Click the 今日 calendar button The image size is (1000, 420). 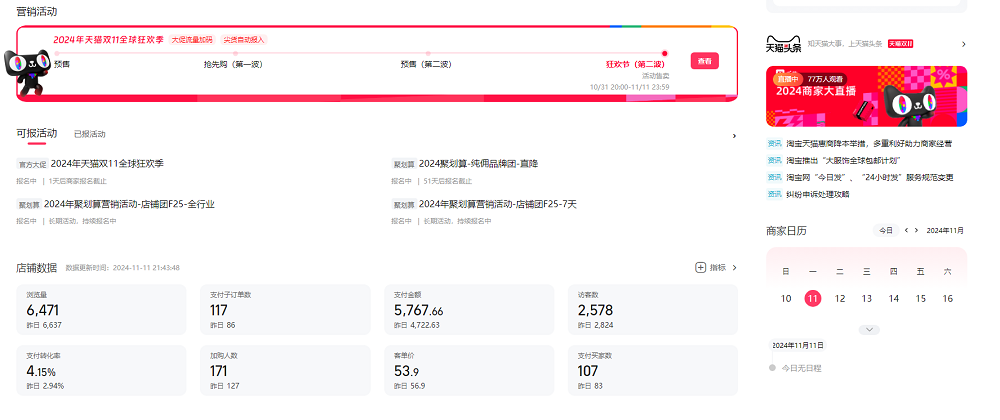(886, 230)
